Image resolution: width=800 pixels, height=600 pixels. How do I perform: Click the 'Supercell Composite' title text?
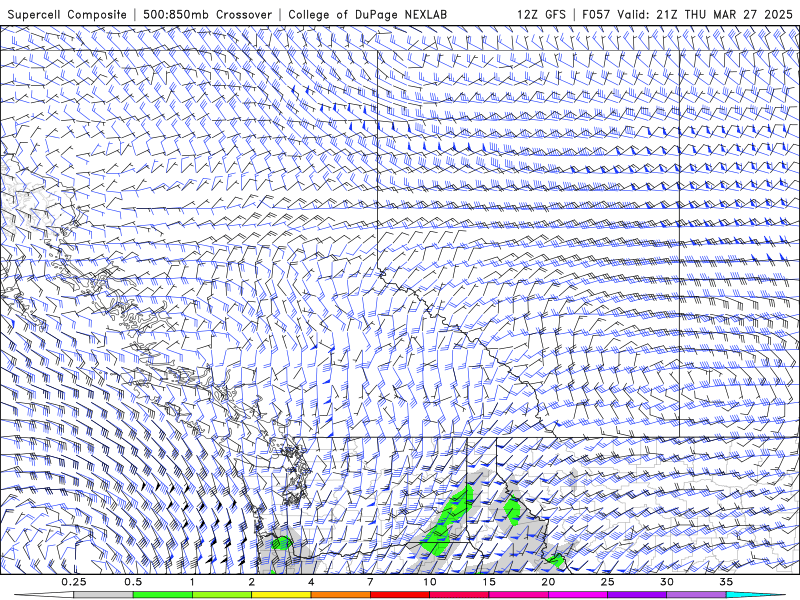[67, 14]
